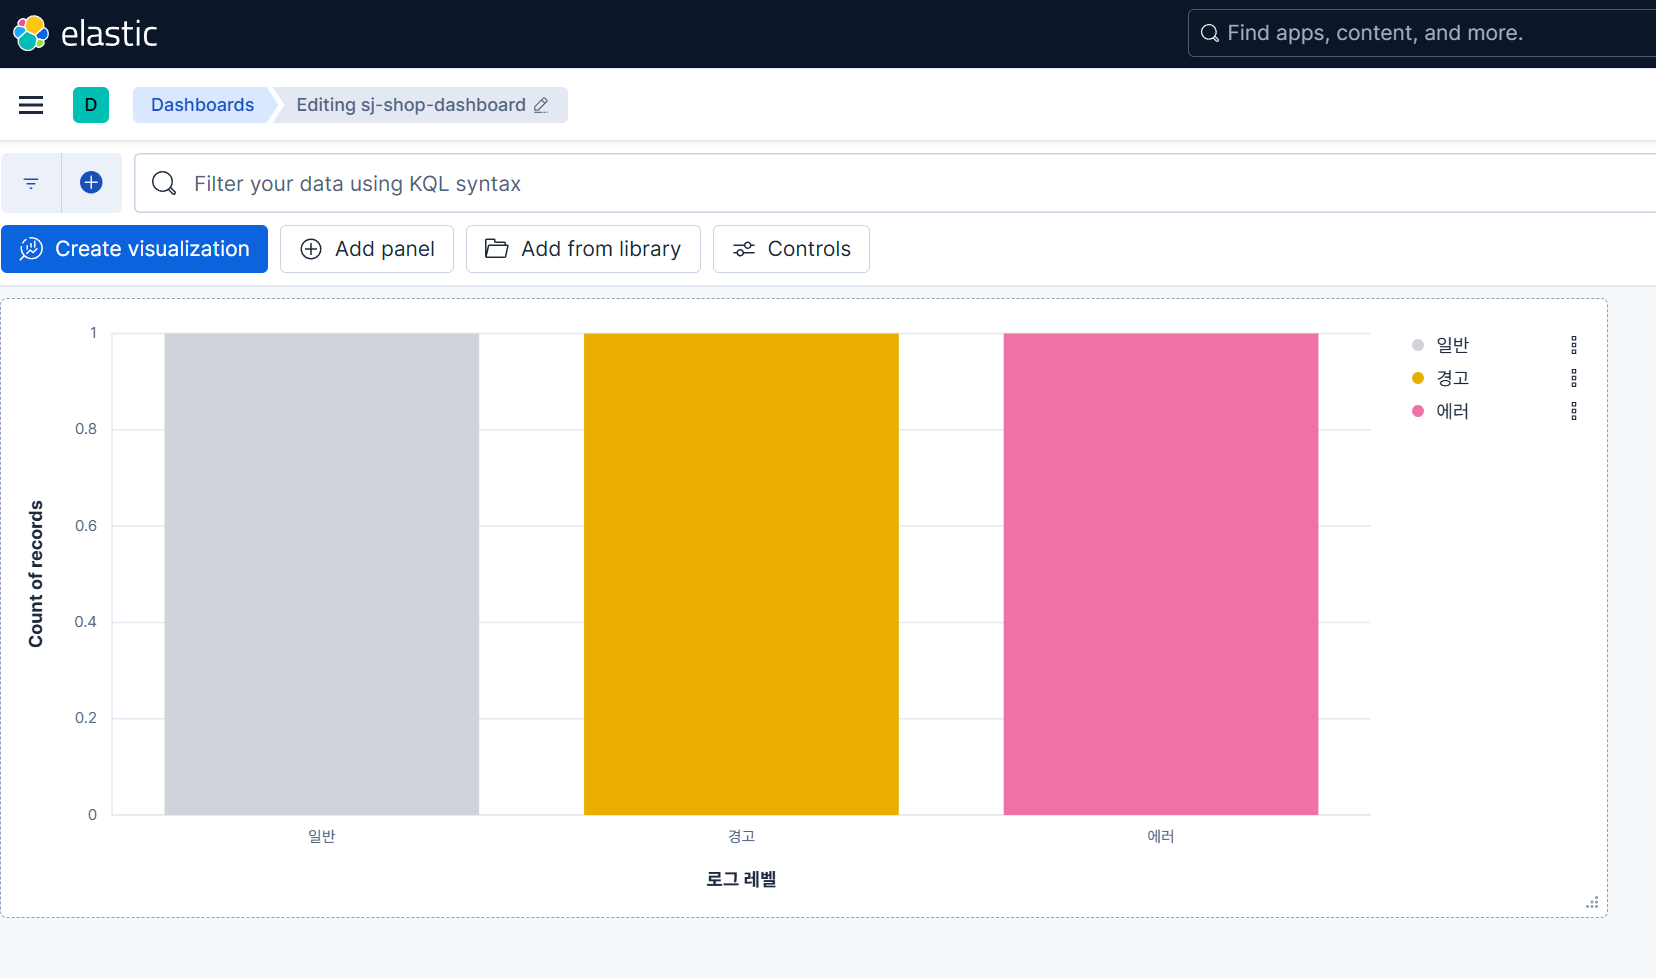
Task: Open the Controls menu
Action: coord(791,249)
